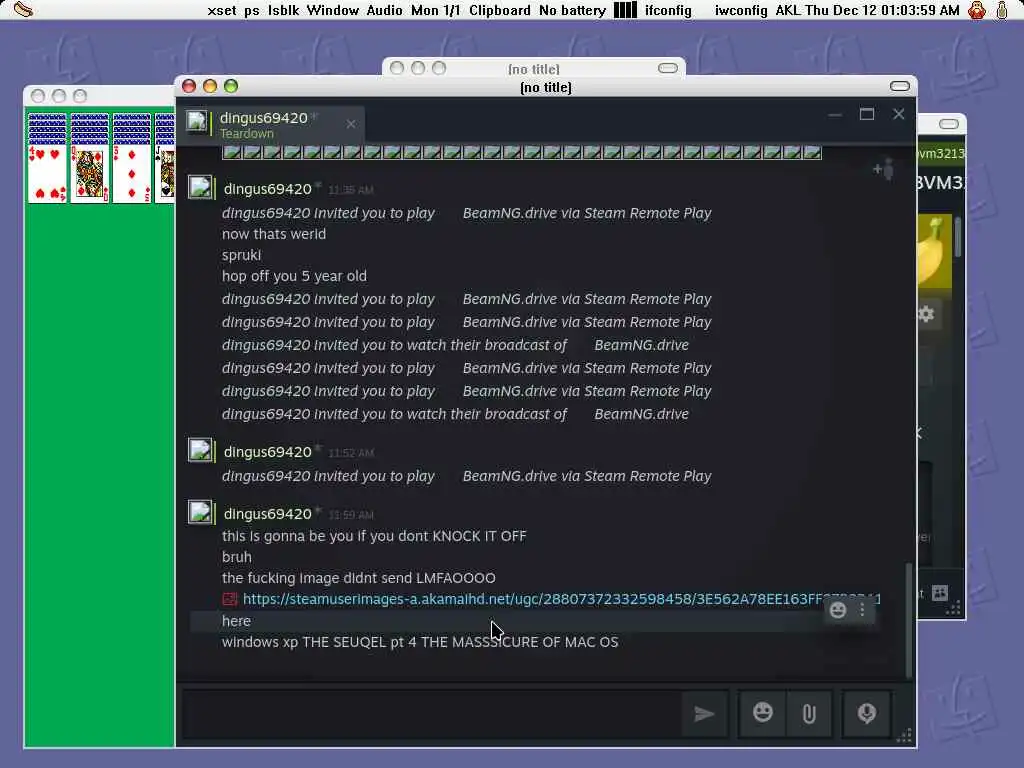1024x768 pixels.
Task: Click 'windows xp THE SEUQEL' message
Action: 420,642
